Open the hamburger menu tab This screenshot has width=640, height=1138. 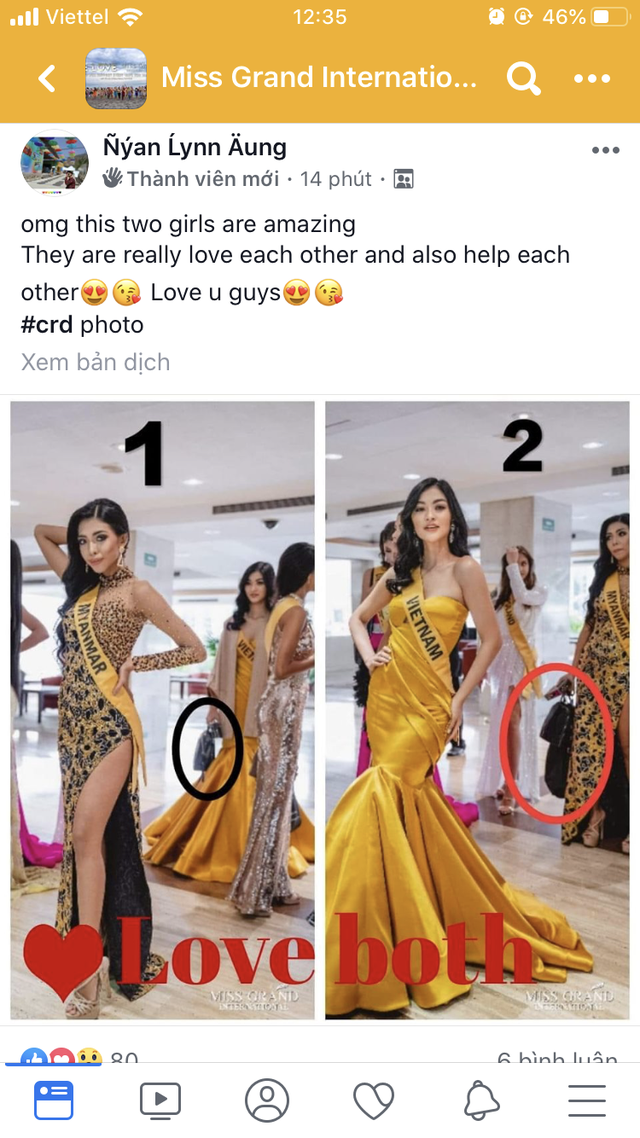[x=587, y=1100]
